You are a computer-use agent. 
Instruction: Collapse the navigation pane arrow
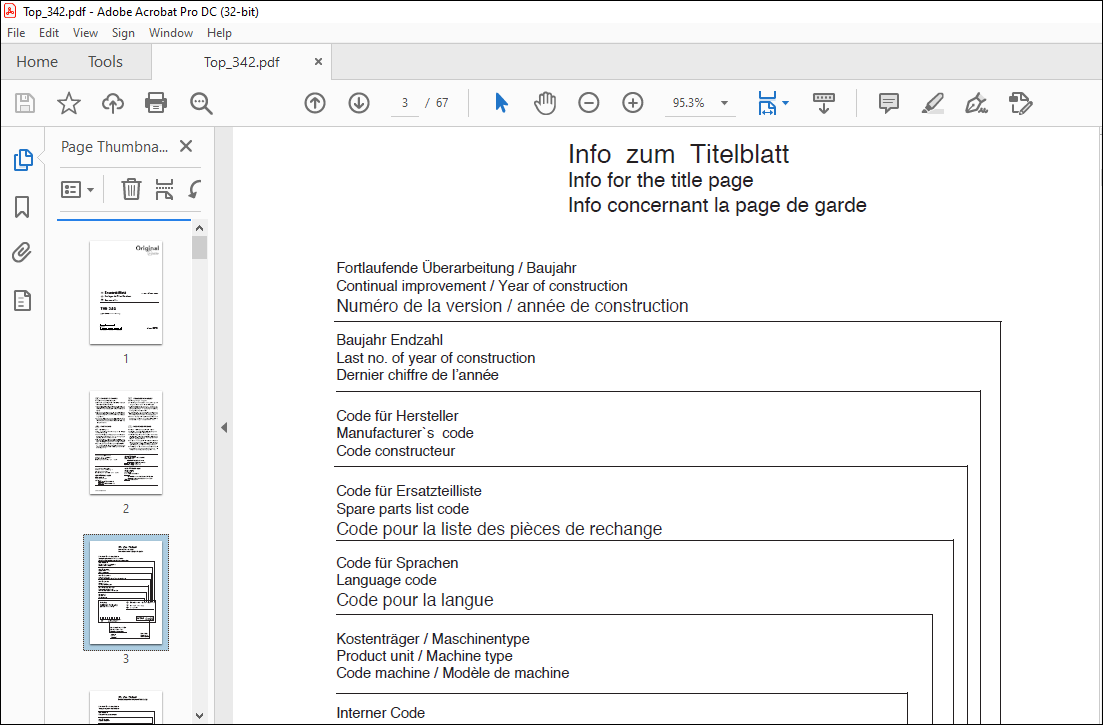click(224, 427)
